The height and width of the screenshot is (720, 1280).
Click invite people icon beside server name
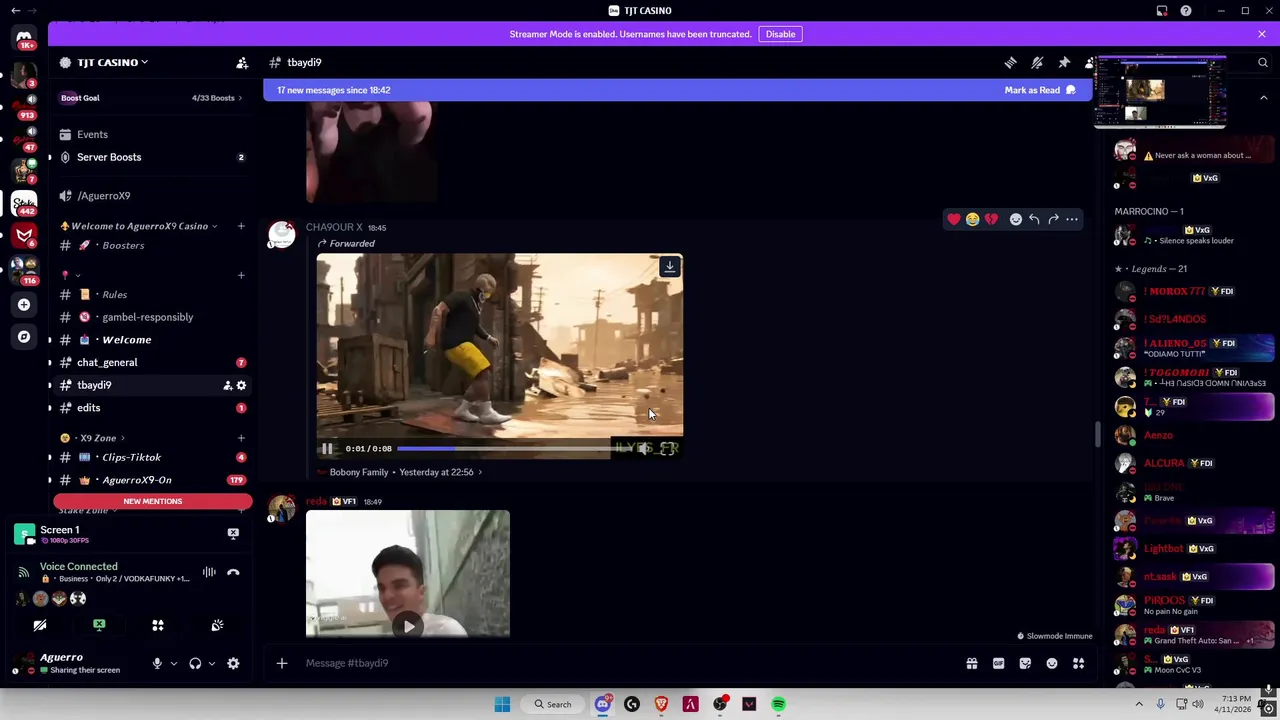pos(241,62)
